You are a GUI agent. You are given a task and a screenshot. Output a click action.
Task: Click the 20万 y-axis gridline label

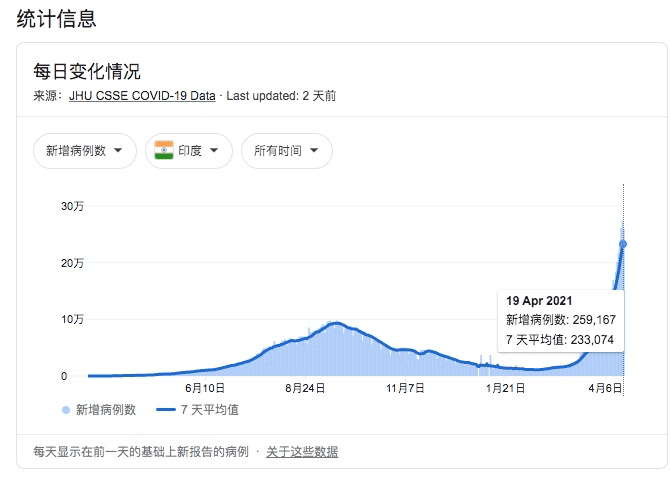tap(71, 263)
